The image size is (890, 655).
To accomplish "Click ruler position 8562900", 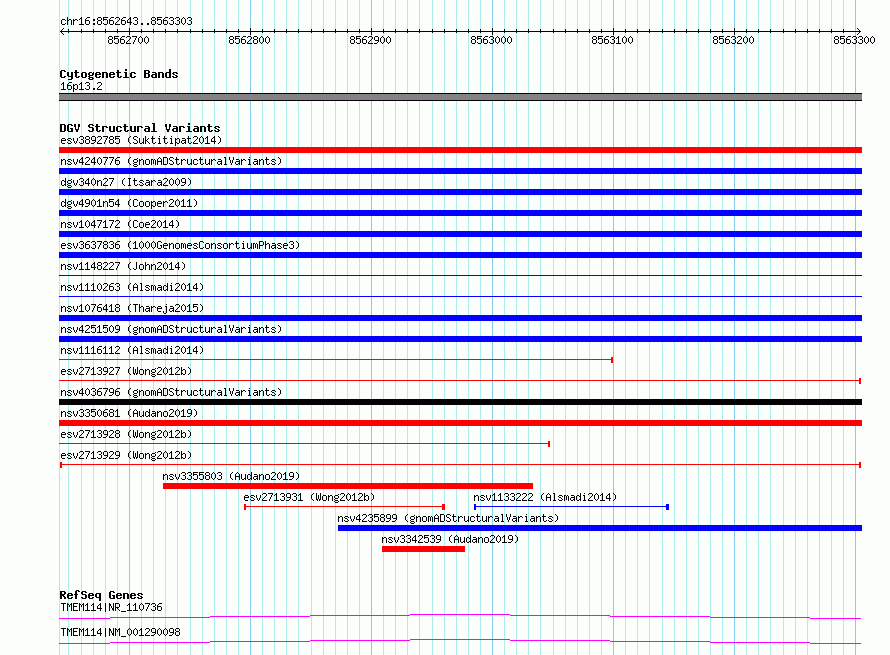I will [370, 40].
